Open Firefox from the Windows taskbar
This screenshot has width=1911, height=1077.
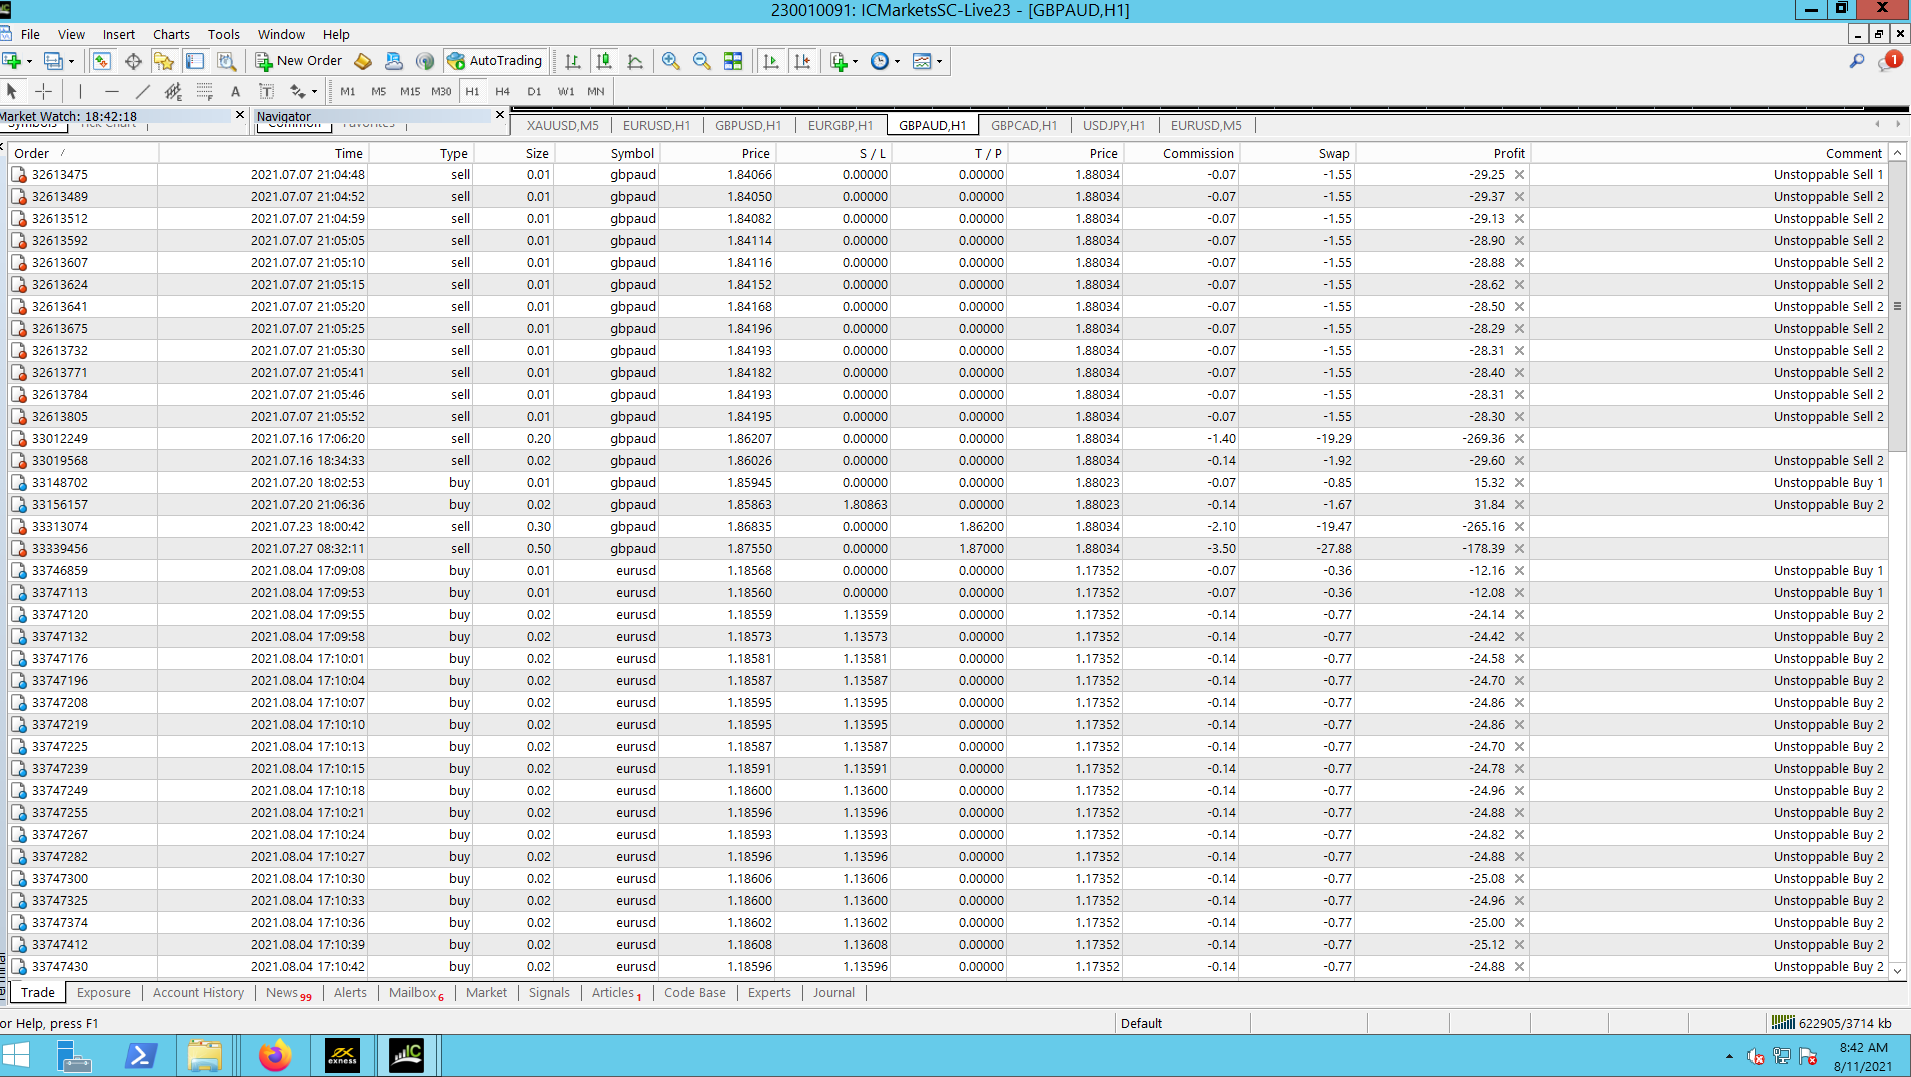click(275, 1055)
